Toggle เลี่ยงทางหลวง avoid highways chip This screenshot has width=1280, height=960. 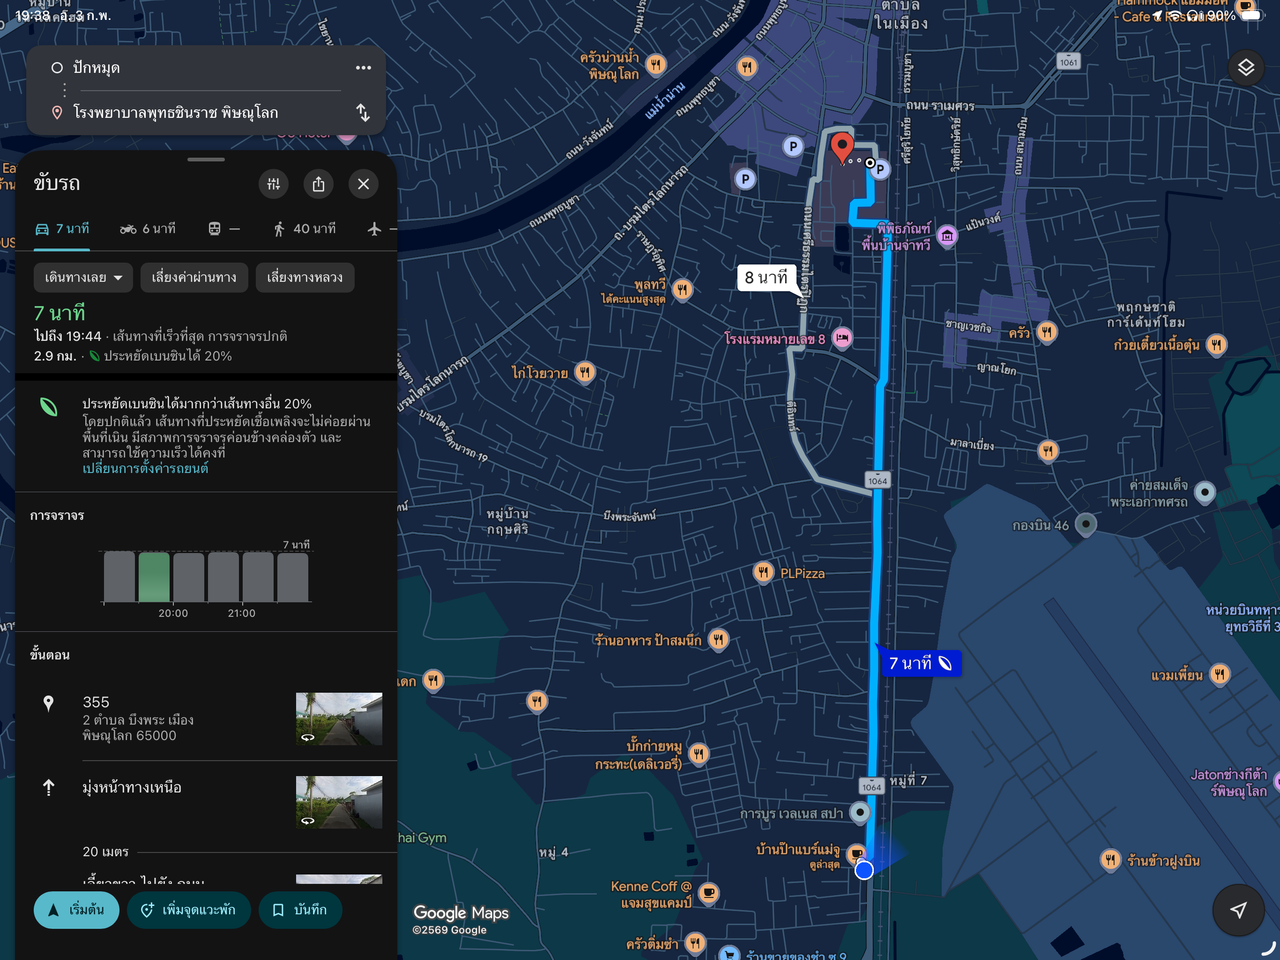pyautogui.click(x=305, y=277)
